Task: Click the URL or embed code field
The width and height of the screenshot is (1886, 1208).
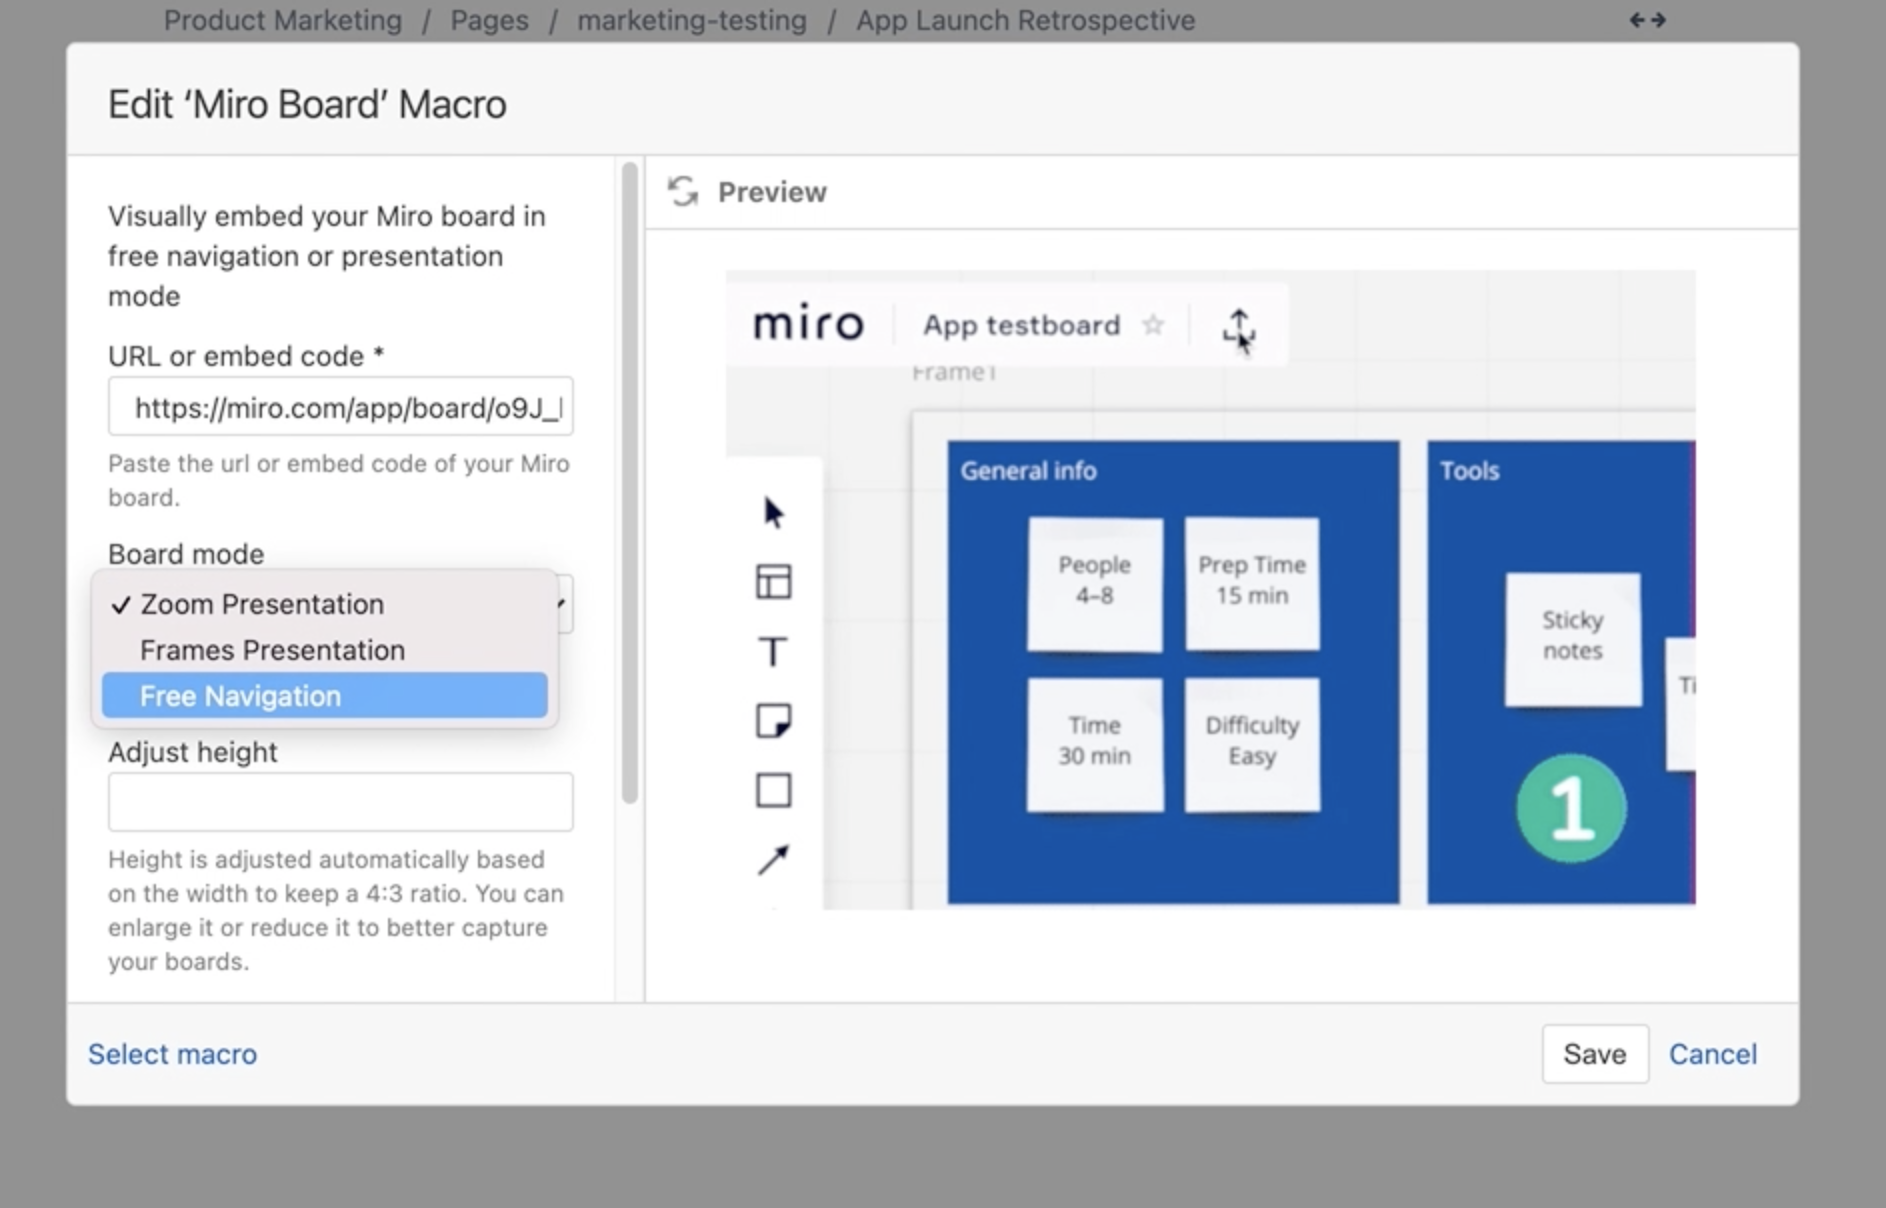Action: pyautogui.click(x=339, y=406)
